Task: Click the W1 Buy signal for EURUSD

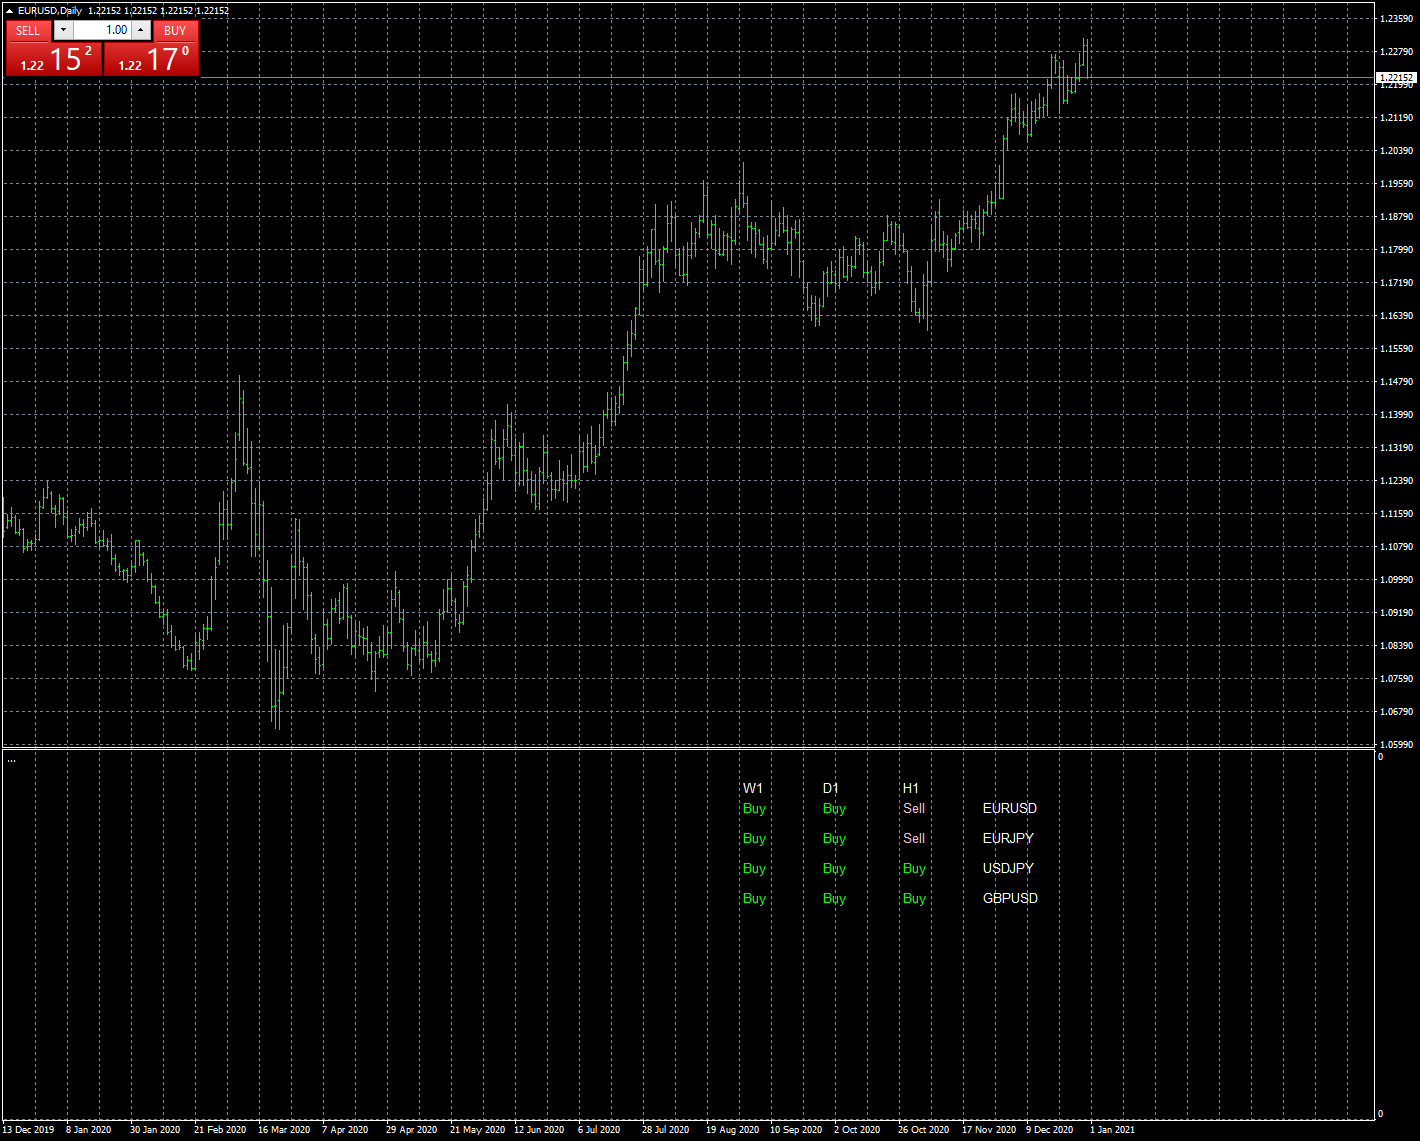Action: click(x=754, y=808)
